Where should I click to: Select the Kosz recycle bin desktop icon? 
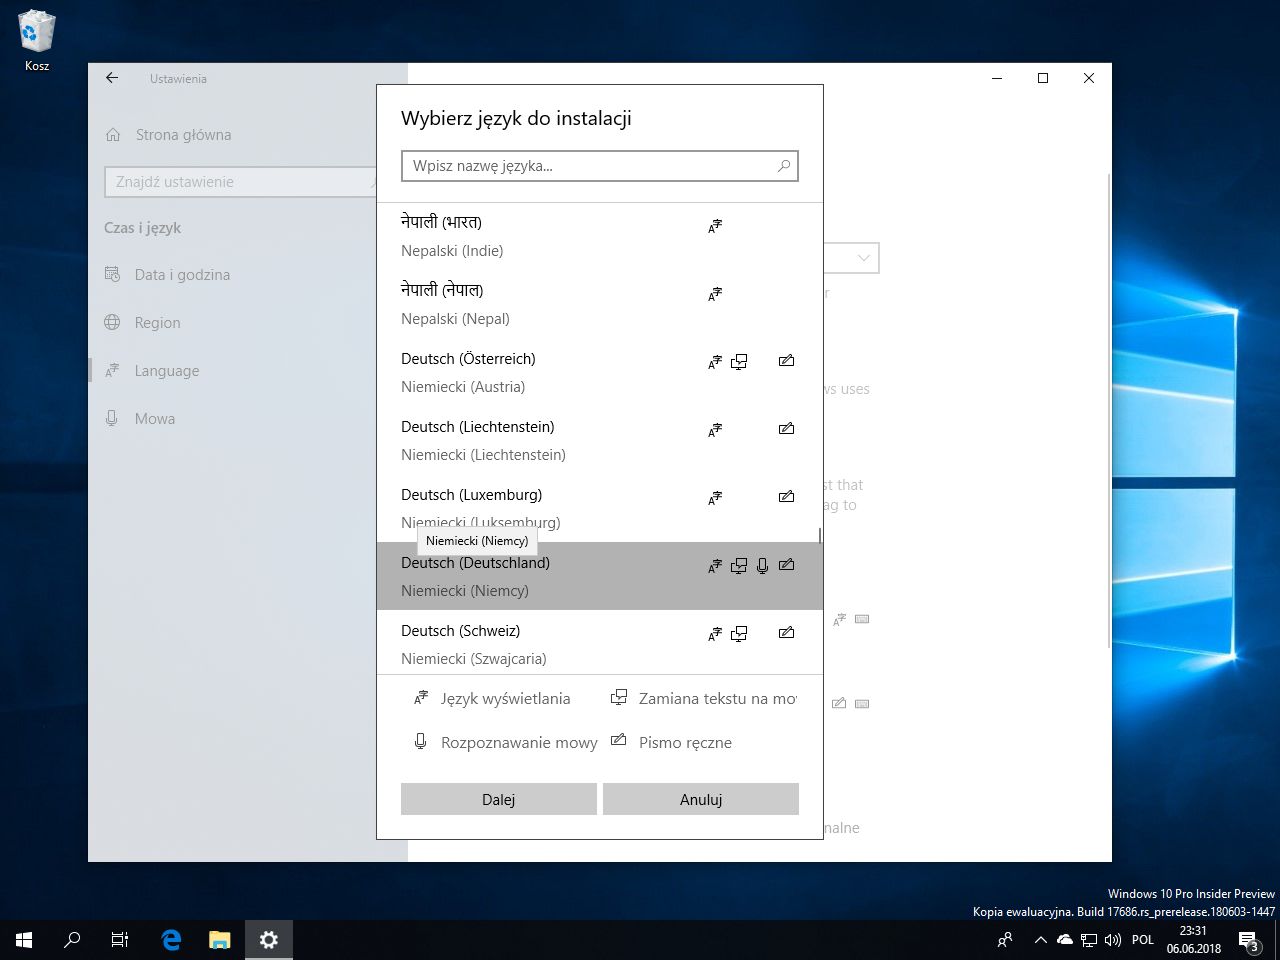[x=37, y=41]
